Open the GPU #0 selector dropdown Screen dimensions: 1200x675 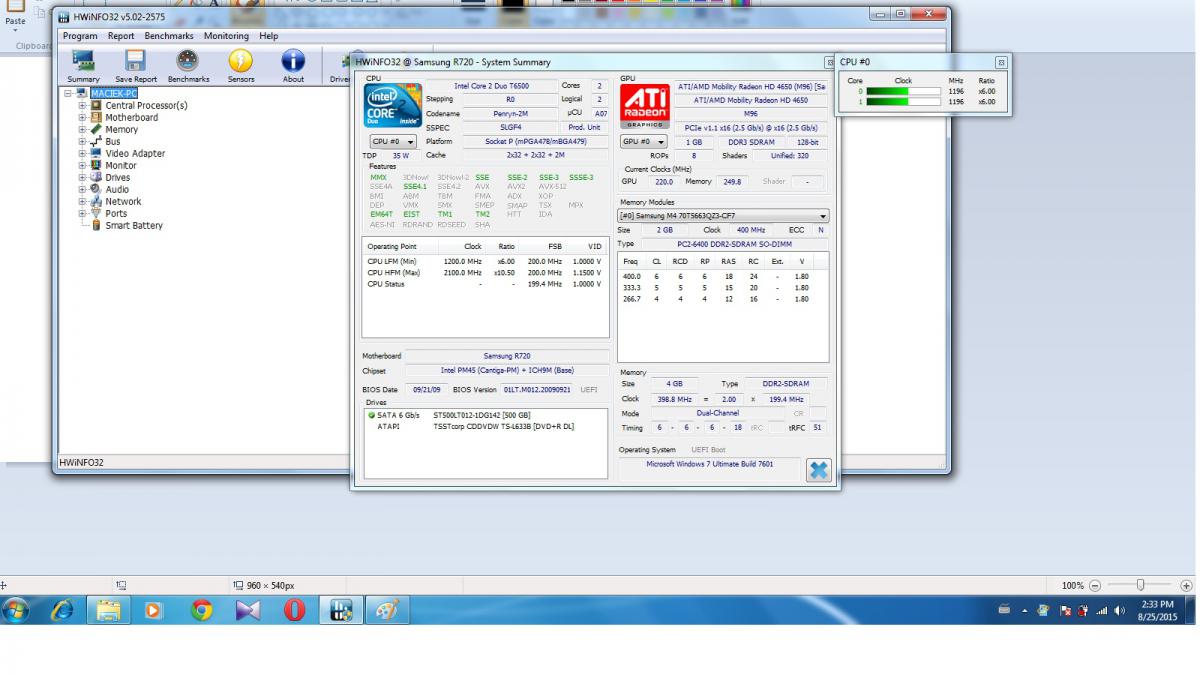644,142
